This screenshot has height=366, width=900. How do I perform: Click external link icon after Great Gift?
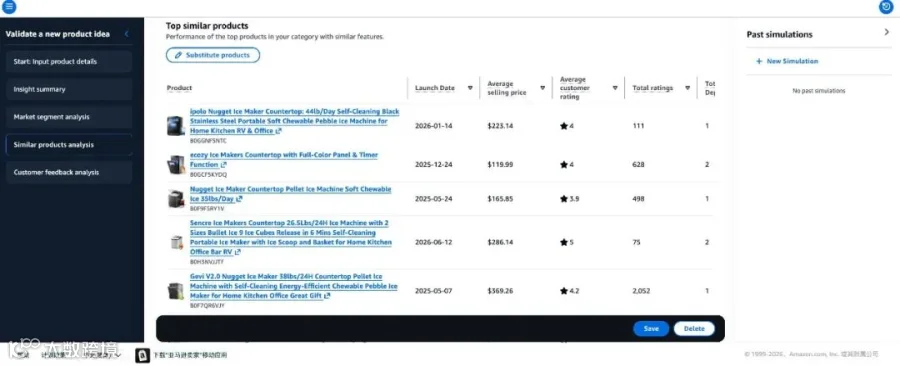coord(327,296)
